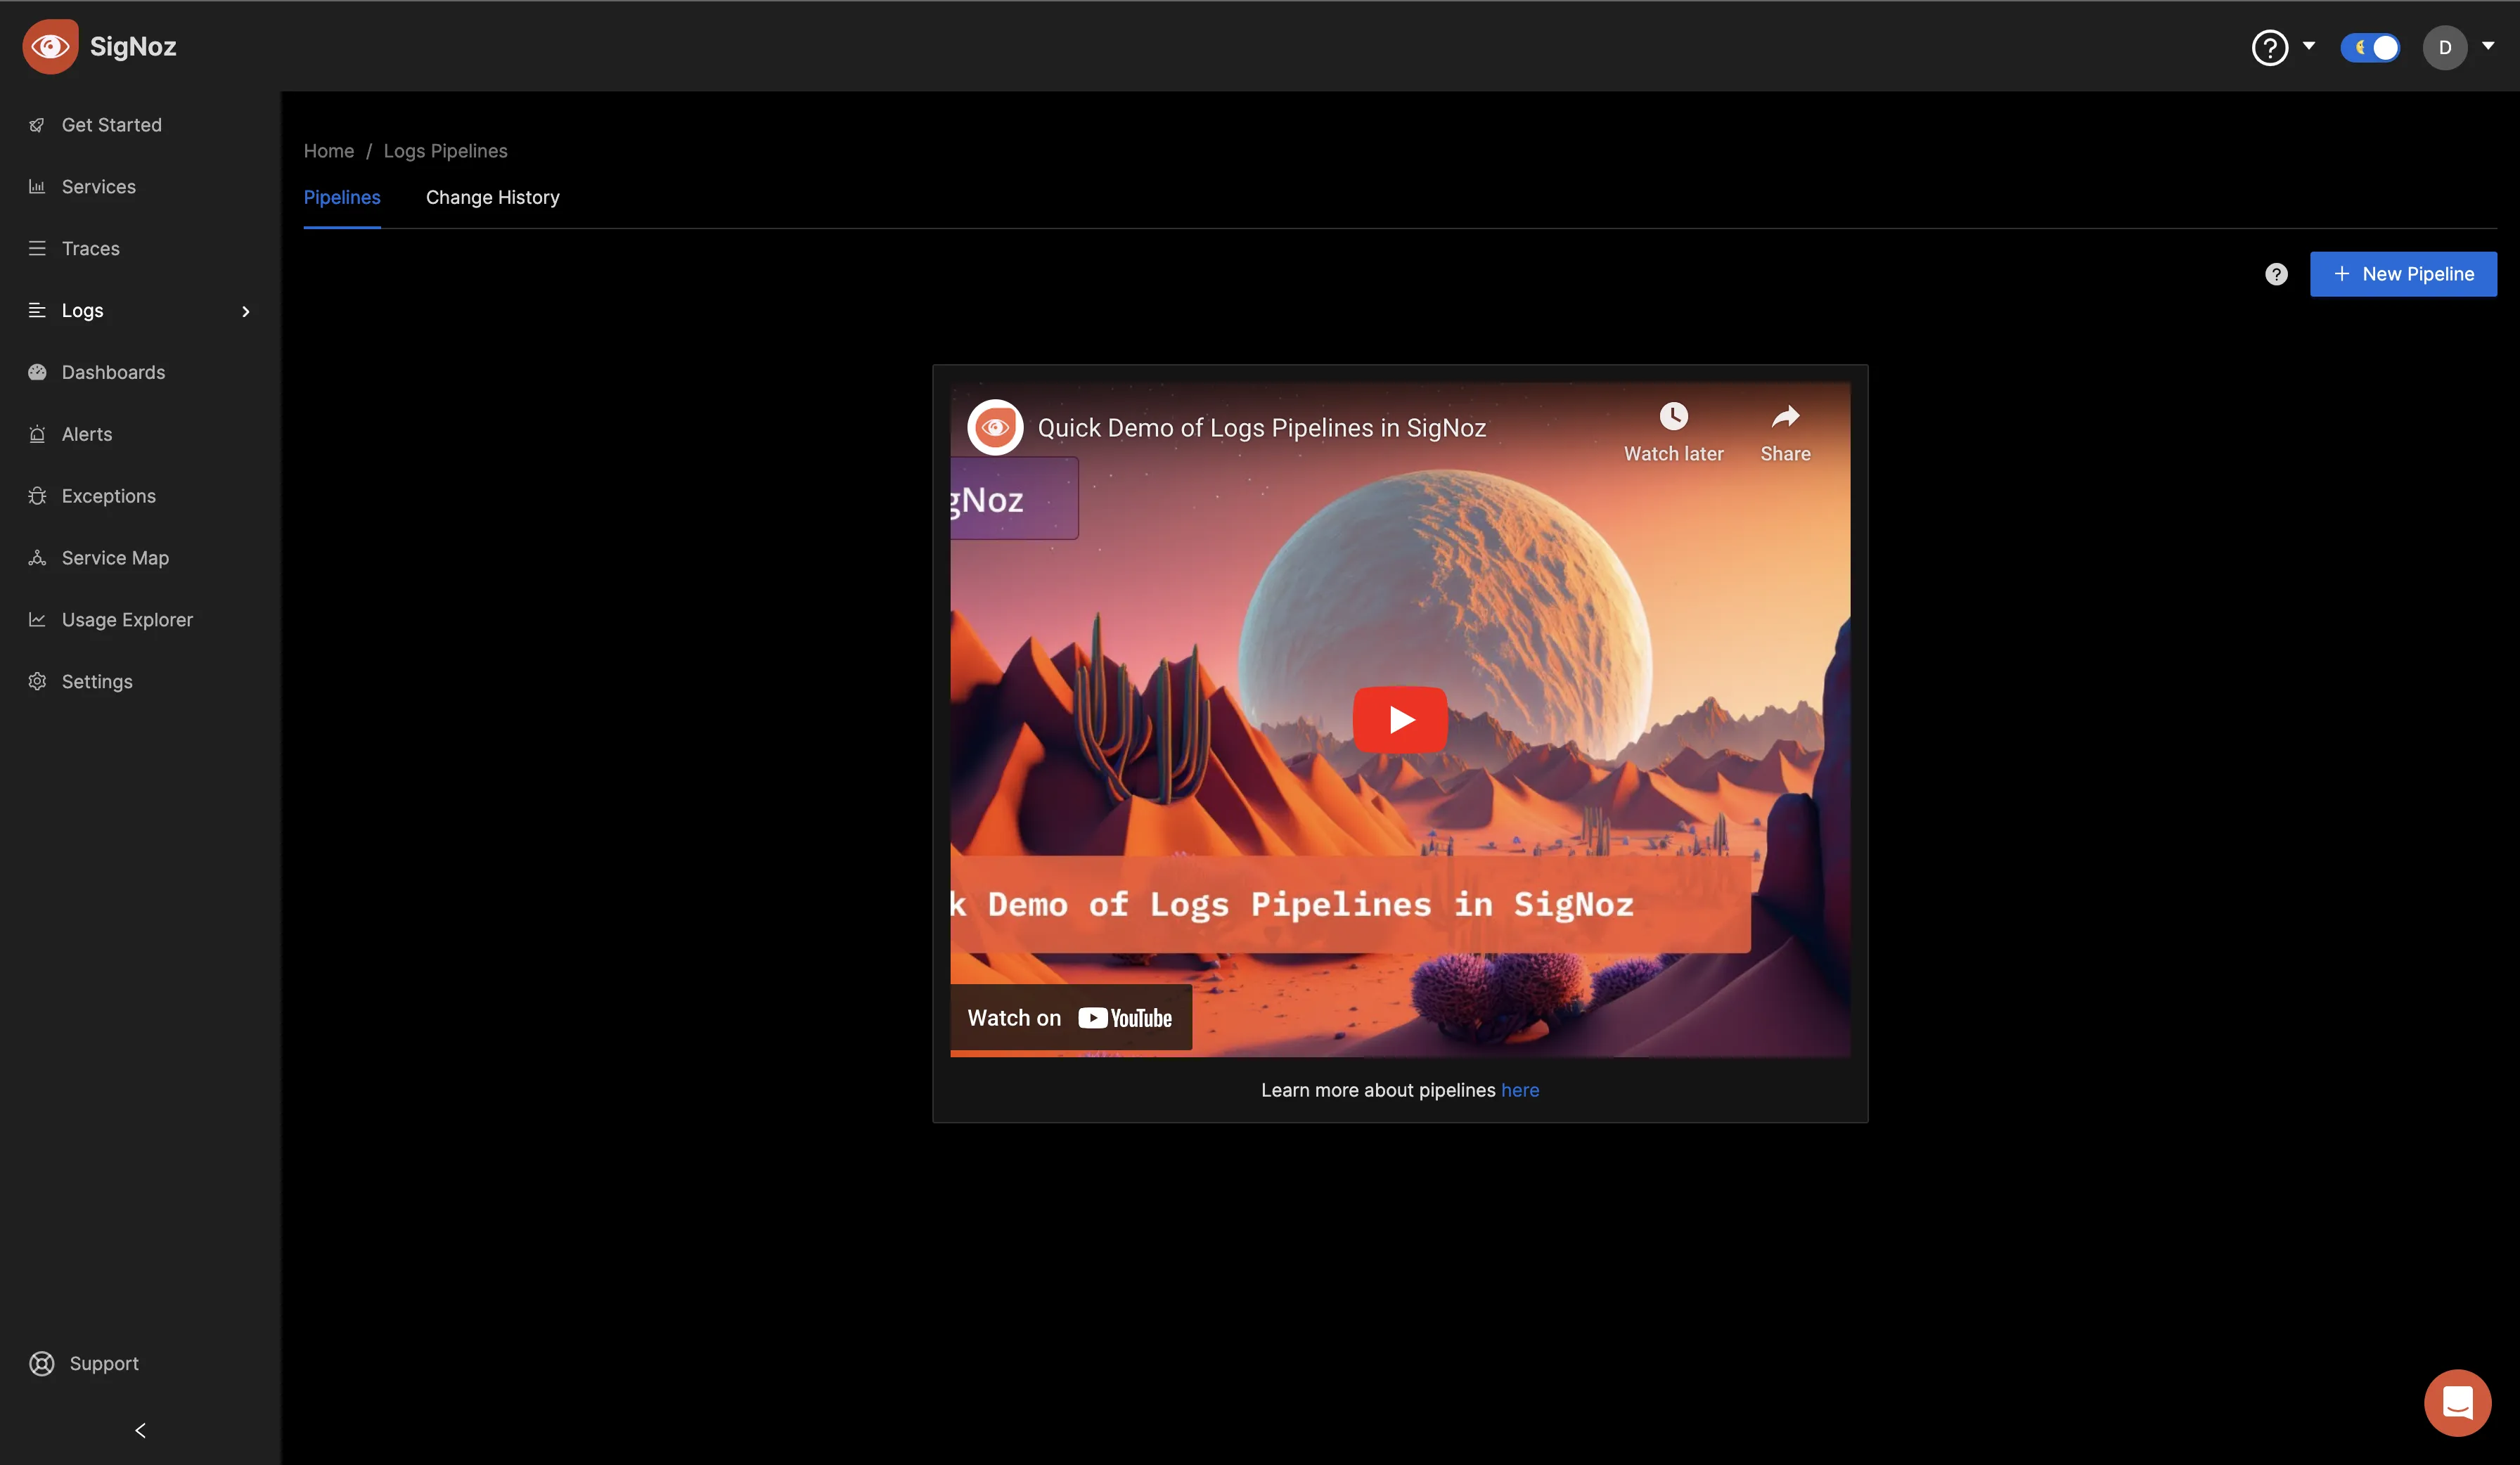This screenshot has width=2520, height=1465.
Task: Click the Watch on YouTube button
Action: coord(1070,1018)
